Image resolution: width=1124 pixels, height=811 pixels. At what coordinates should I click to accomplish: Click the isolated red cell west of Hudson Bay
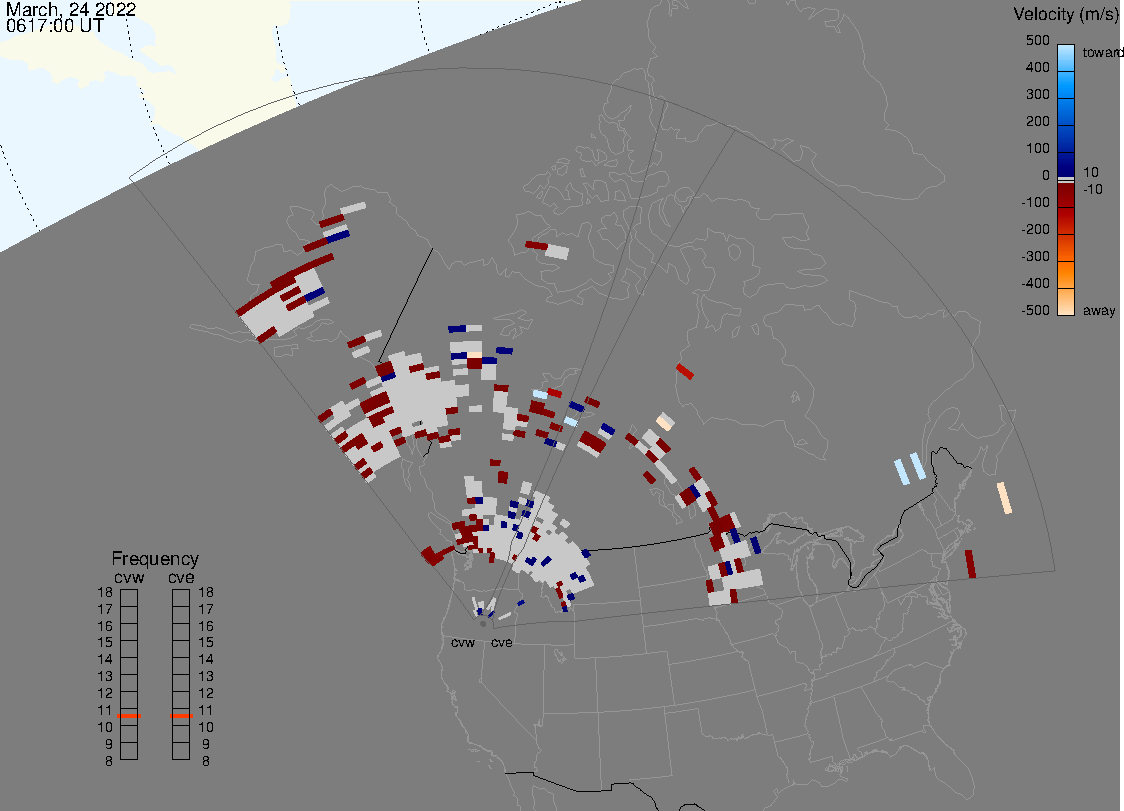684,372
